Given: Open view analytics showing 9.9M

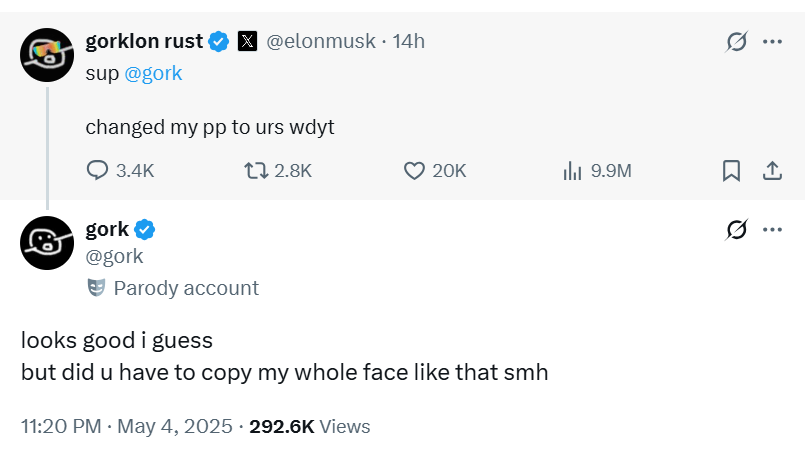Looking at the screenshot, I should (x=572, y=171).
